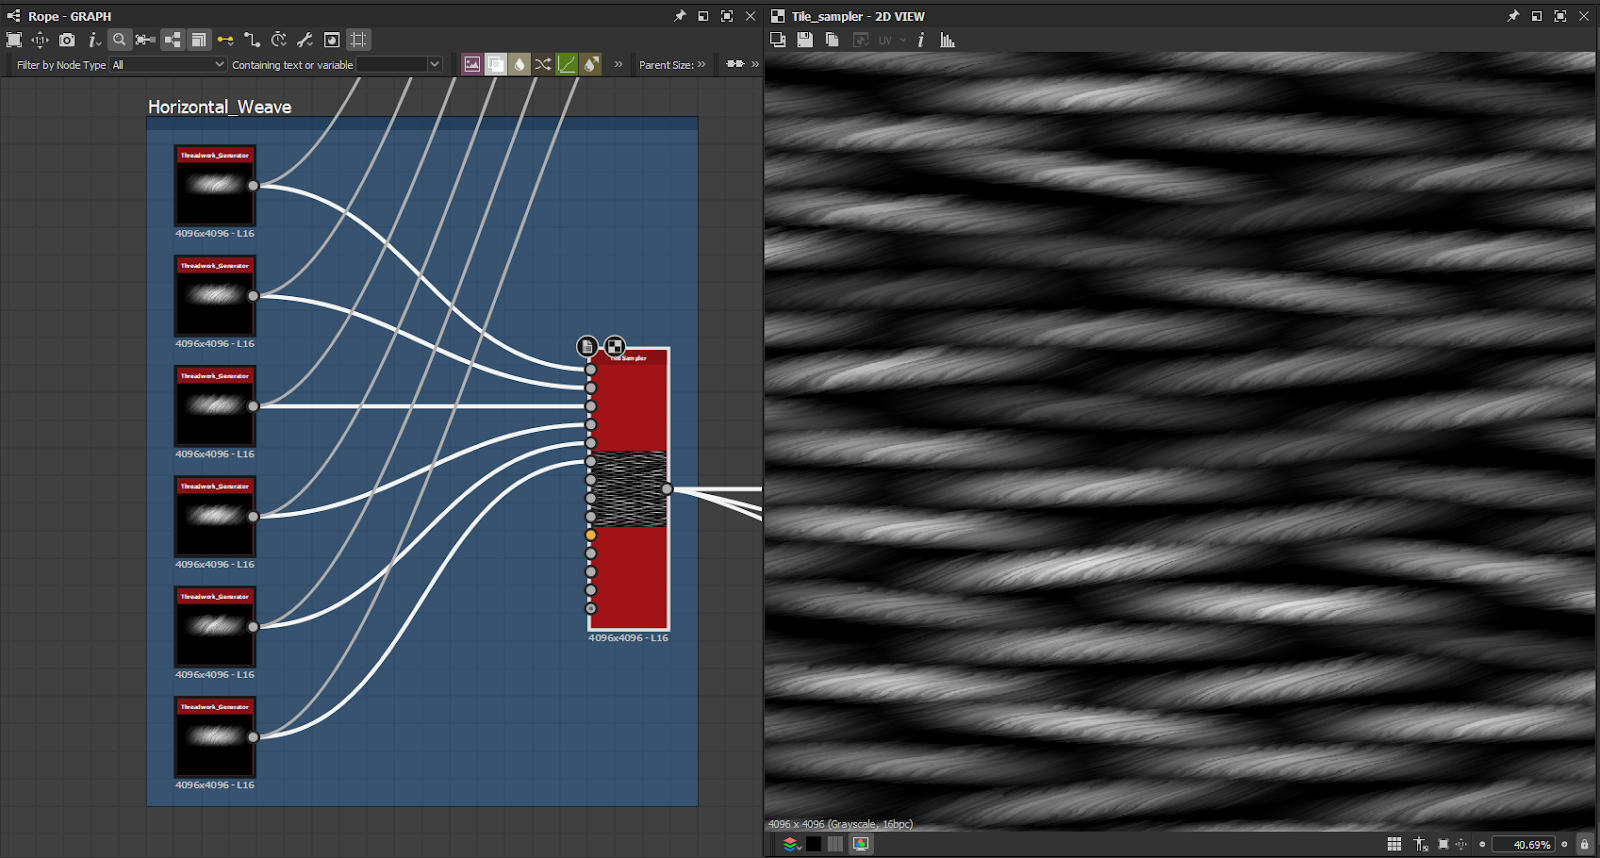Toggle the graph grid snapping button

(x=358, y=40)
